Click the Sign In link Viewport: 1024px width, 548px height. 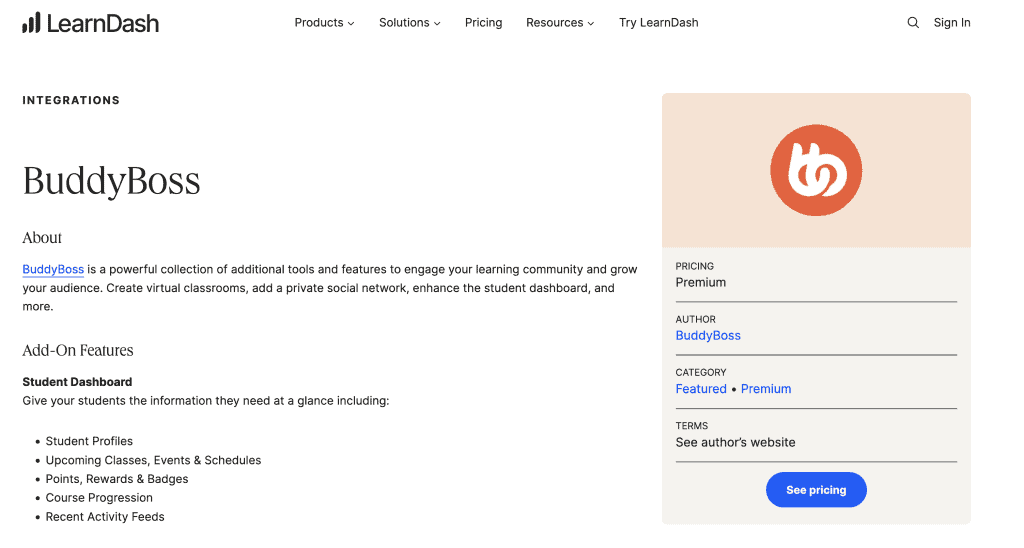click(952, 23)
